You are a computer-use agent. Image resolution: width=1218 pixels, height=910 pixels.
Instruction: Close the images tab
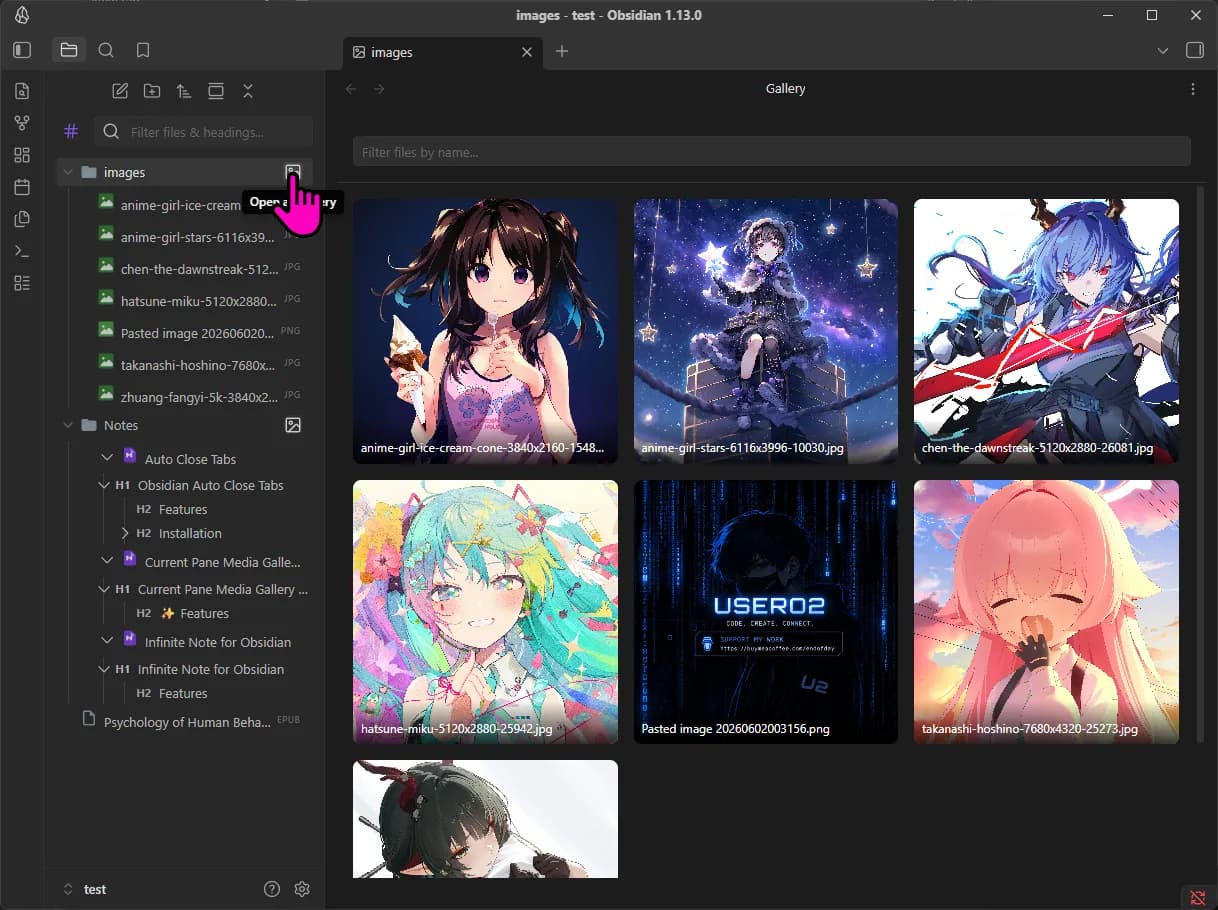[x=527, y=52]
